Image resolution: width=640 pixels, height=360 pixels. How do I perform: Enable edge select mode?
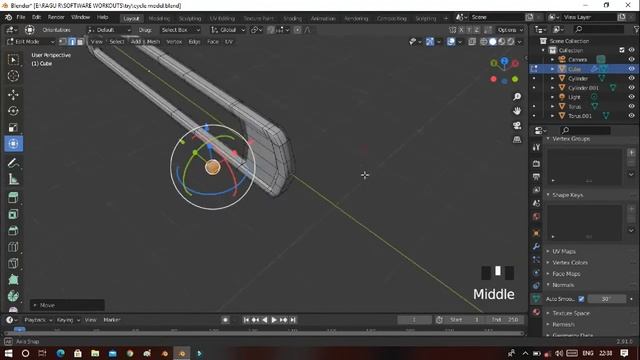coord(72,42)
